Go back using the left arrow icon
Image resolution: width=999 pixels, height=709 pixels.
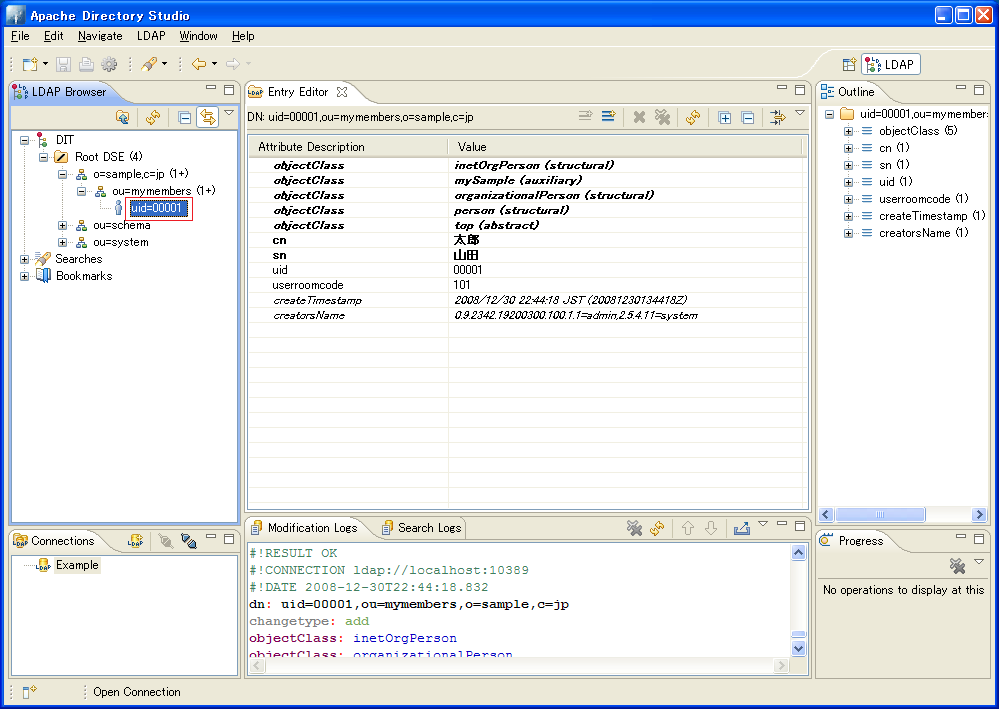[x=199, y=64]
